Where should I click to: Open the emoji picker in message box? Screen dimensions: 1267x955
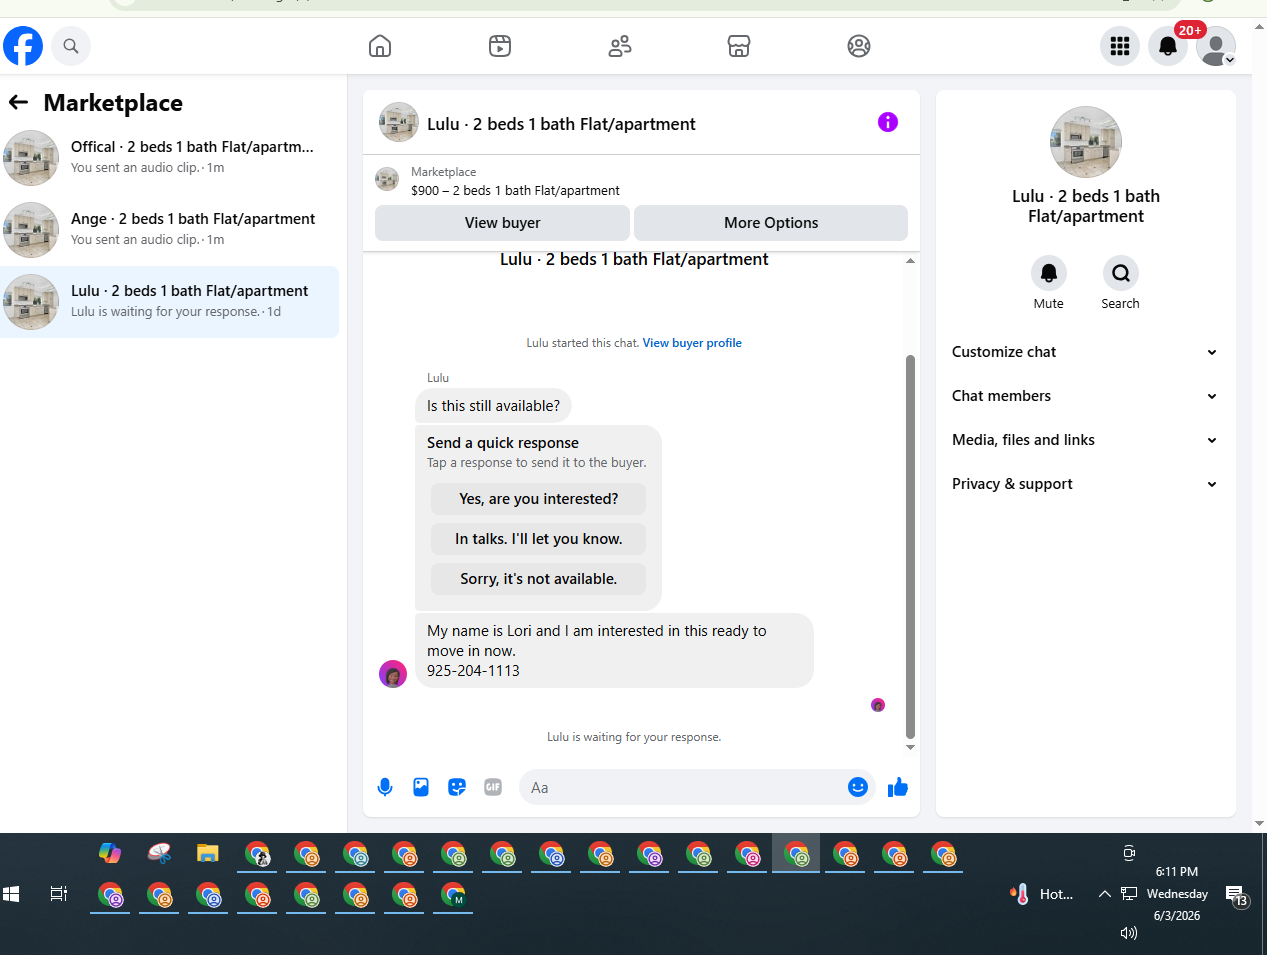pyautogui.click(x=858, y=787)
